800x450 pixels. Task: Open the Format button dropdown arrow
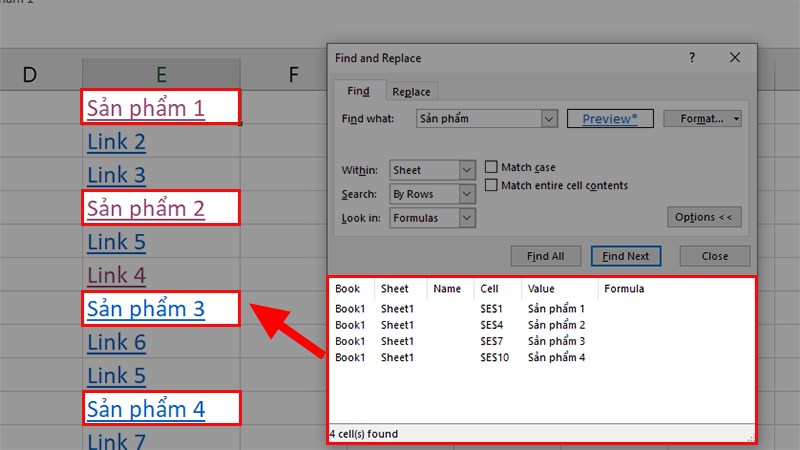coord(736,119)
